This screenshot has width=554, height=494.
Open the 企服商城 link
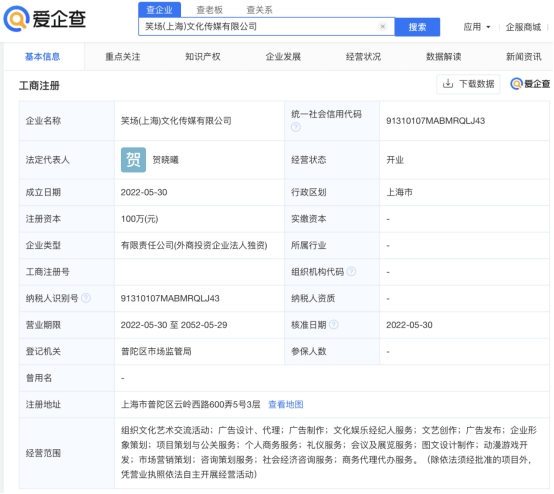click(x=523, y=27)
